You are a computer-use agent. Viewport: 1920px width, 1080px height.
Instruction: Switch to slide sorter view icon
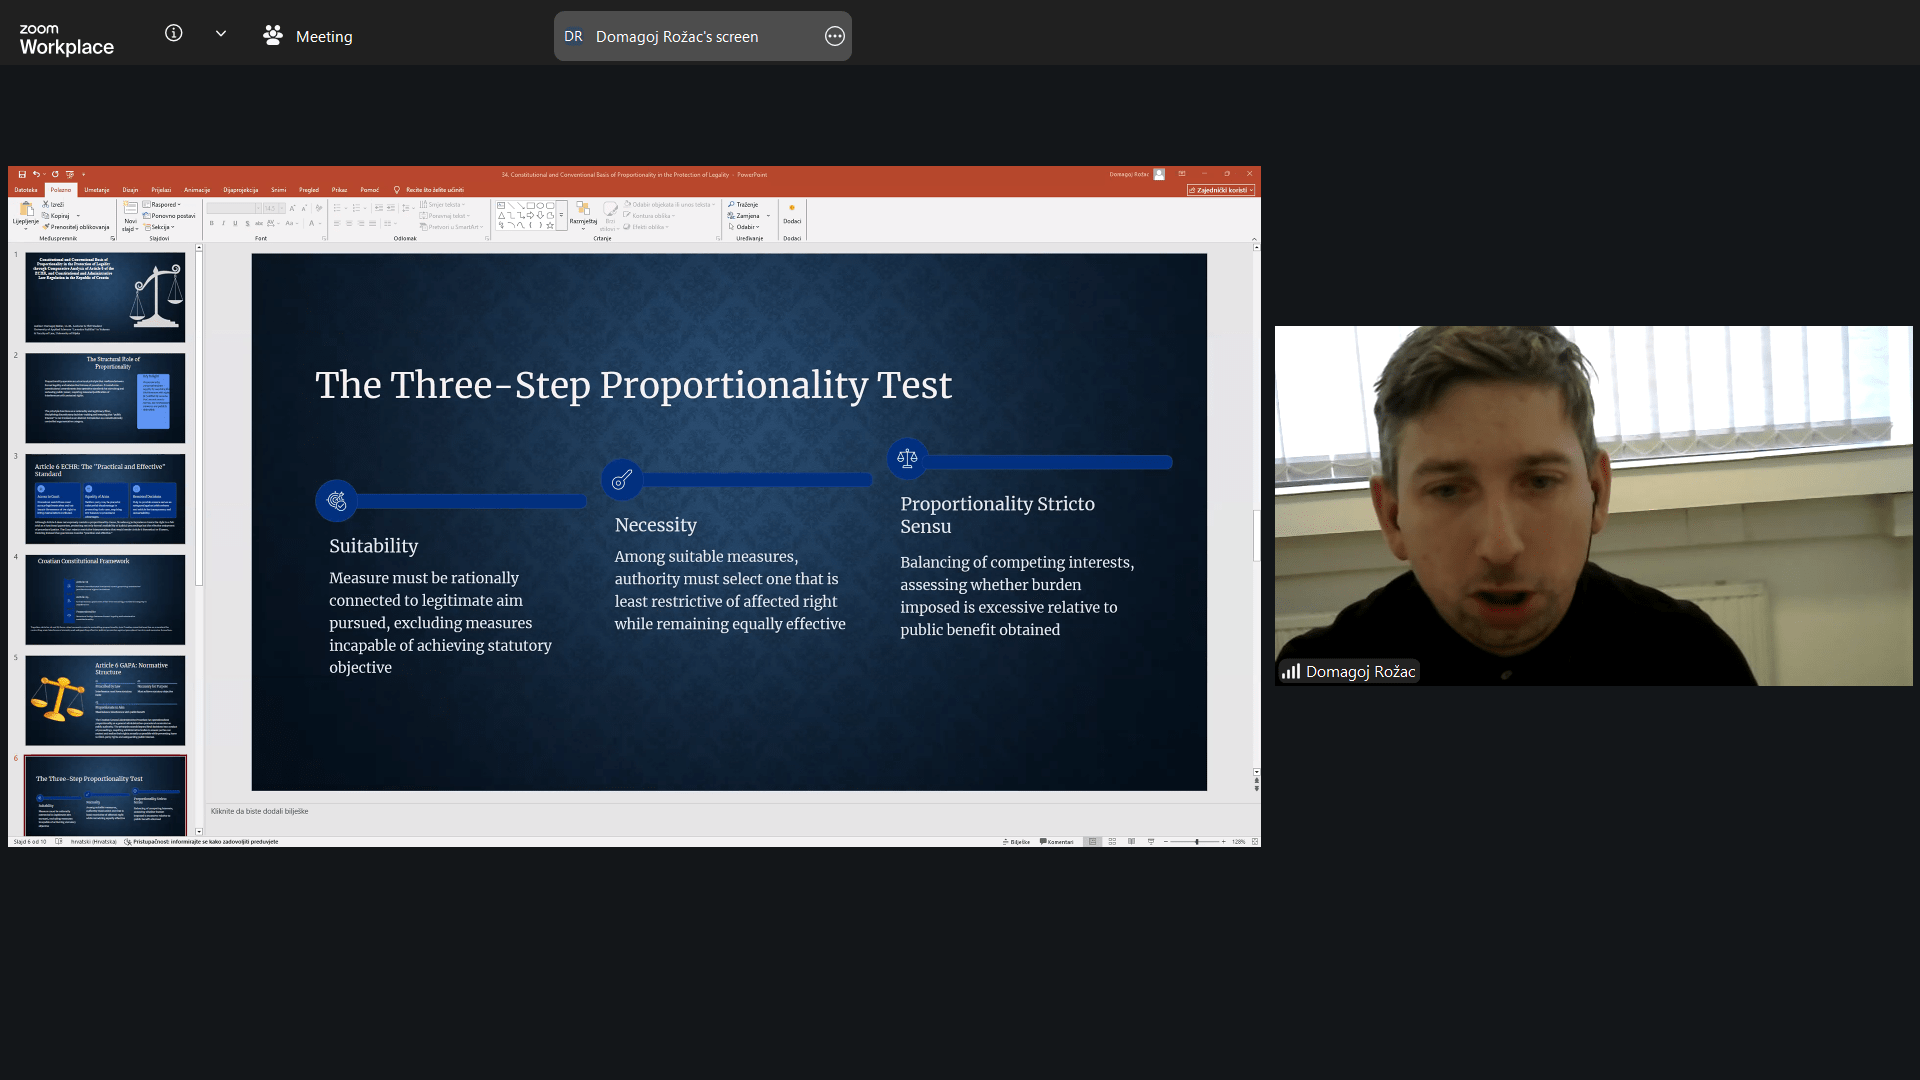pos(1112,842)
